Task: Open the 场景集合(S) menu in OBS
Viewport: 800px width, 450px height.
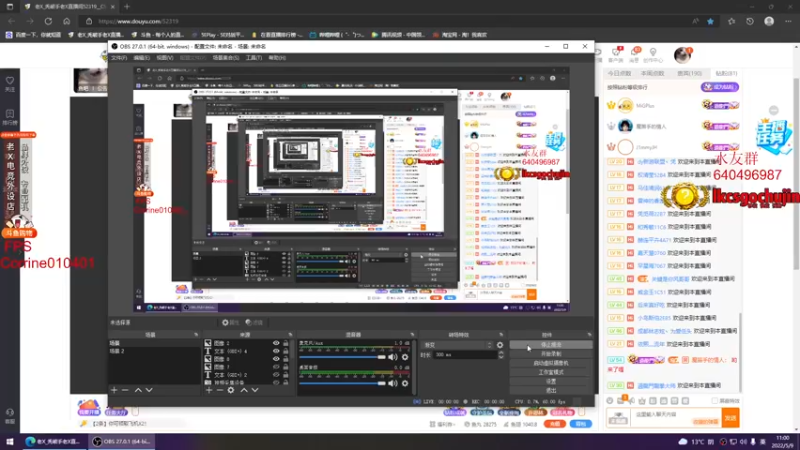Action: click(x=226, y=58)
